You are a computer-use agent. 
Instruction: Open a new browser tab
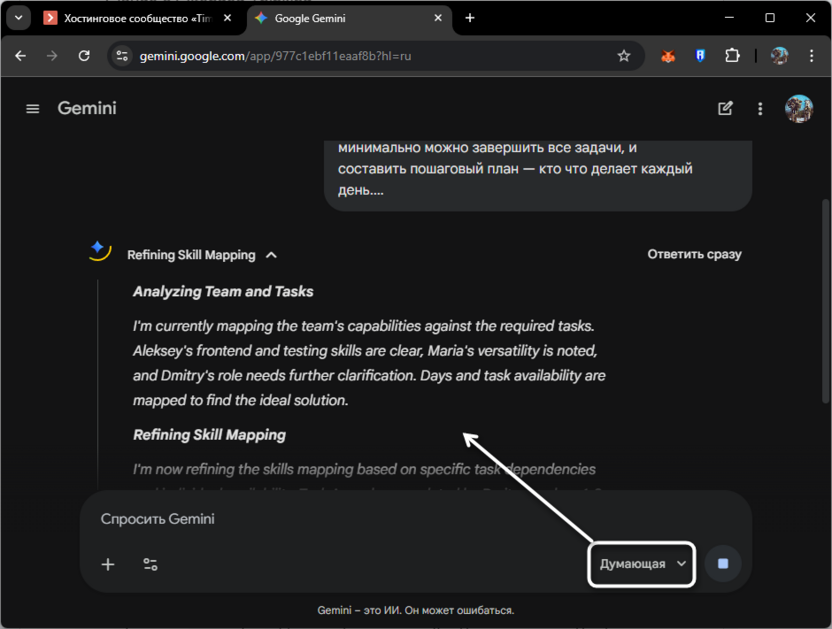tap(470, 18)
